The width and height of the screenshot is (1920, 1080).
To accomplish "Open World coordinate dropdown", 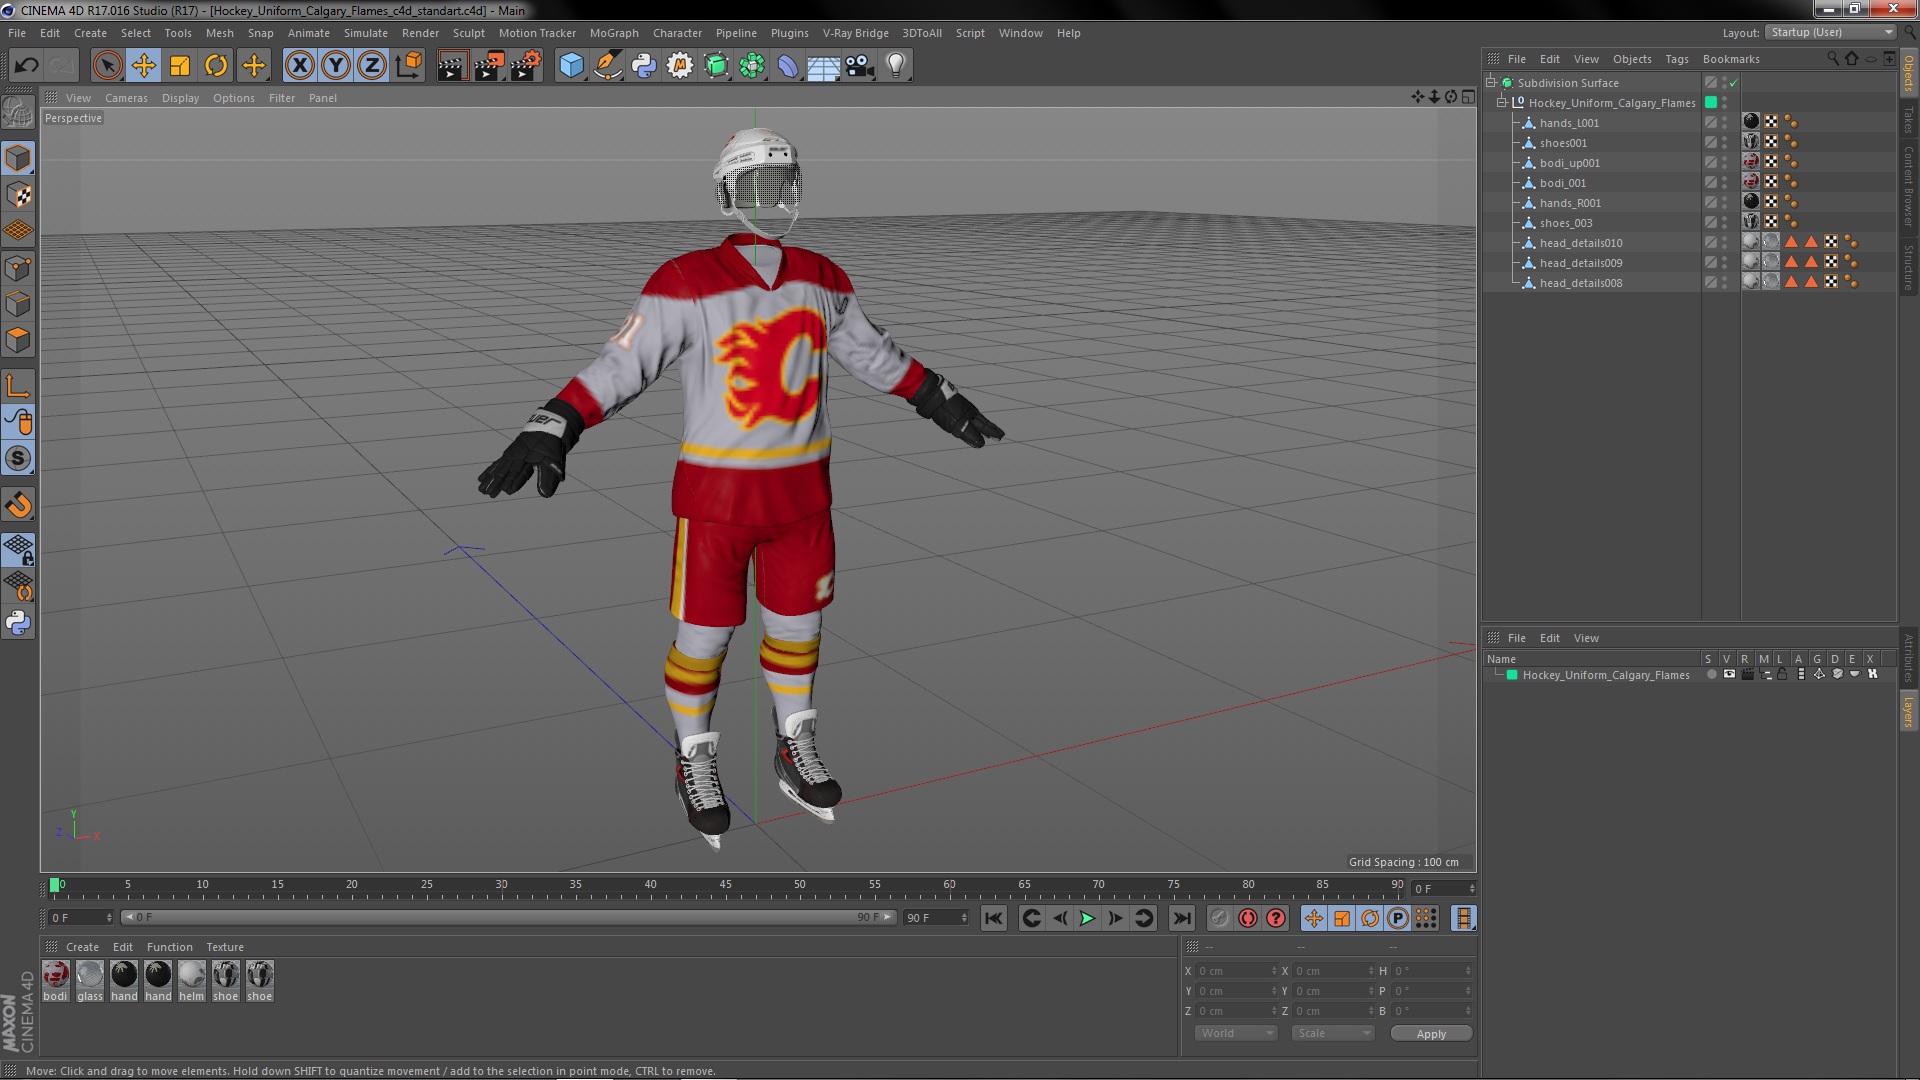I will [1236, 1034].
